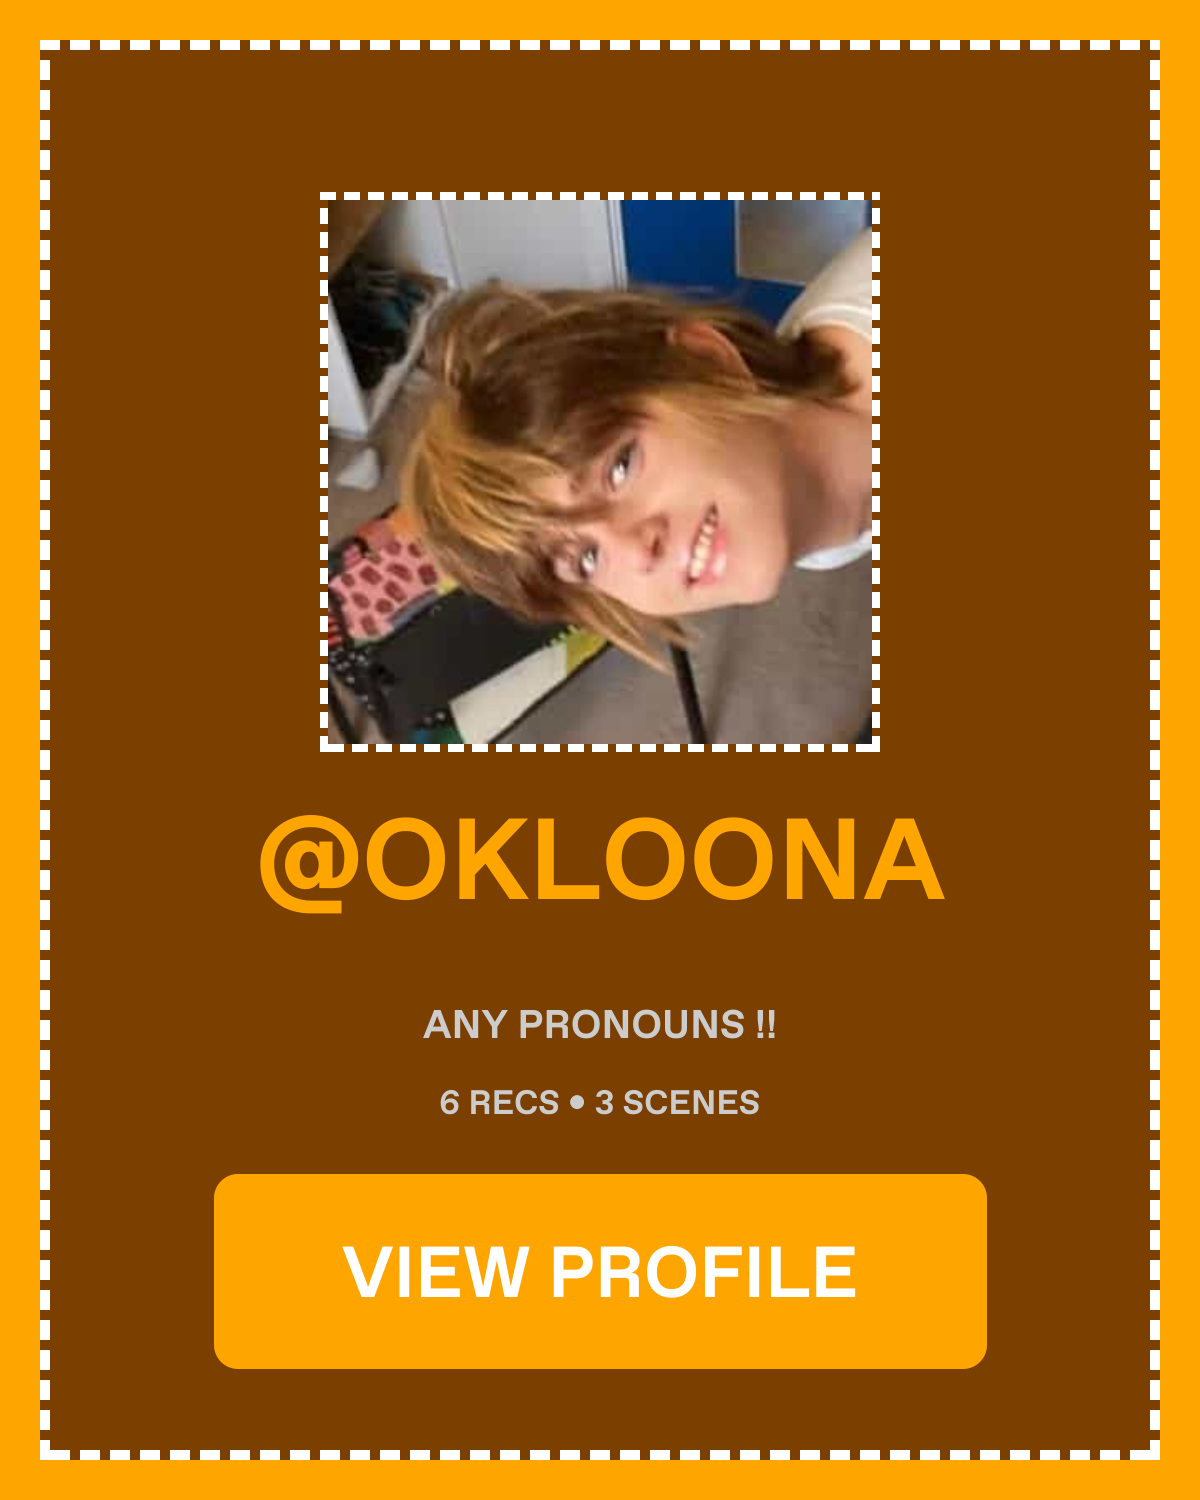Click the View Profile button
This screenshot has width=1200, height=1500.
[600, 1271]
